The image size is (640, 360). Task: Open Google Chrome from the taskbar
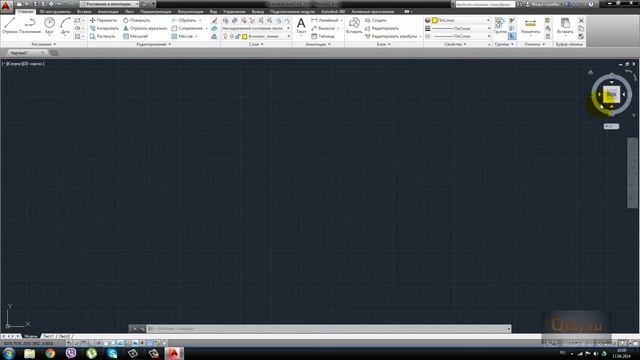[50, 353]
